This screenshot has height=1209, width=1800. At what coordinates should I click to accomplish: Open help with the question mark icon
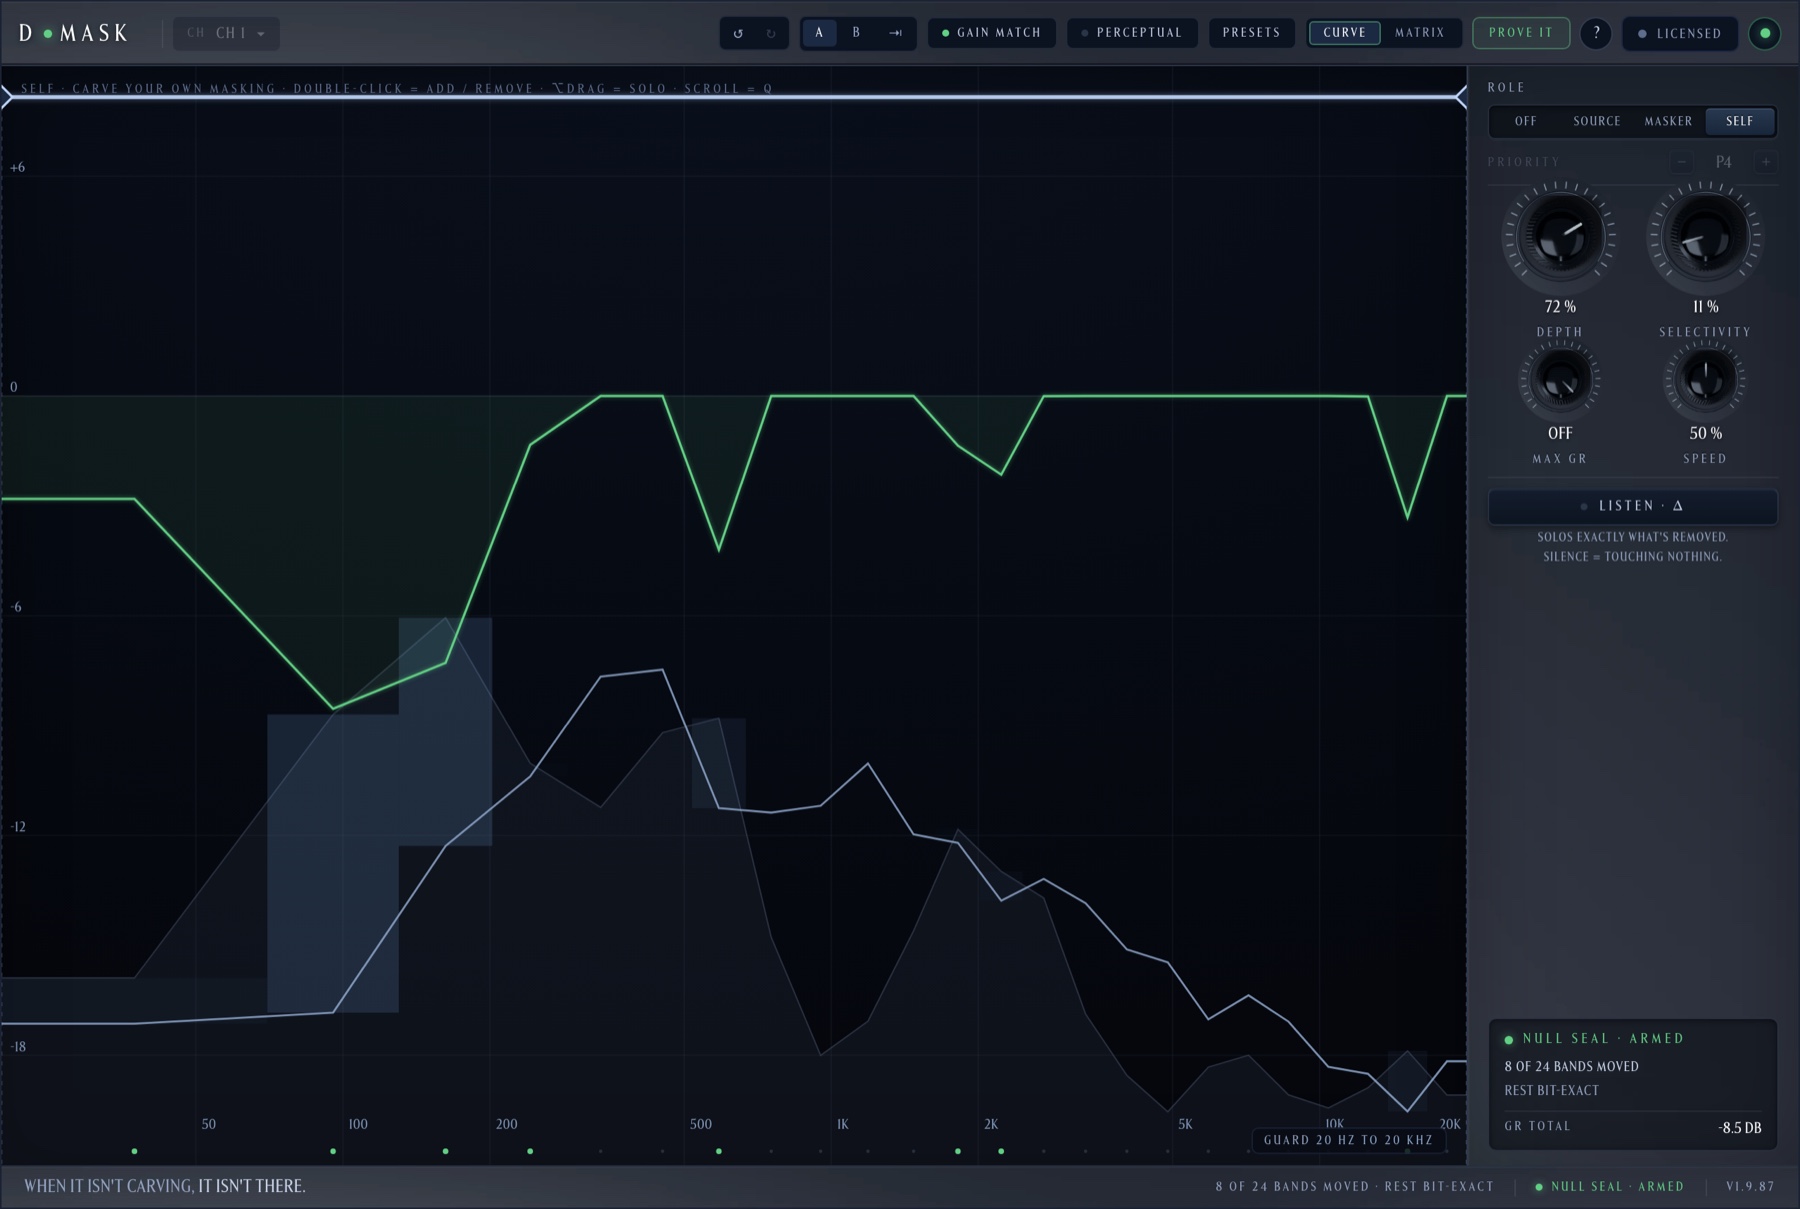coord(1596,33)
